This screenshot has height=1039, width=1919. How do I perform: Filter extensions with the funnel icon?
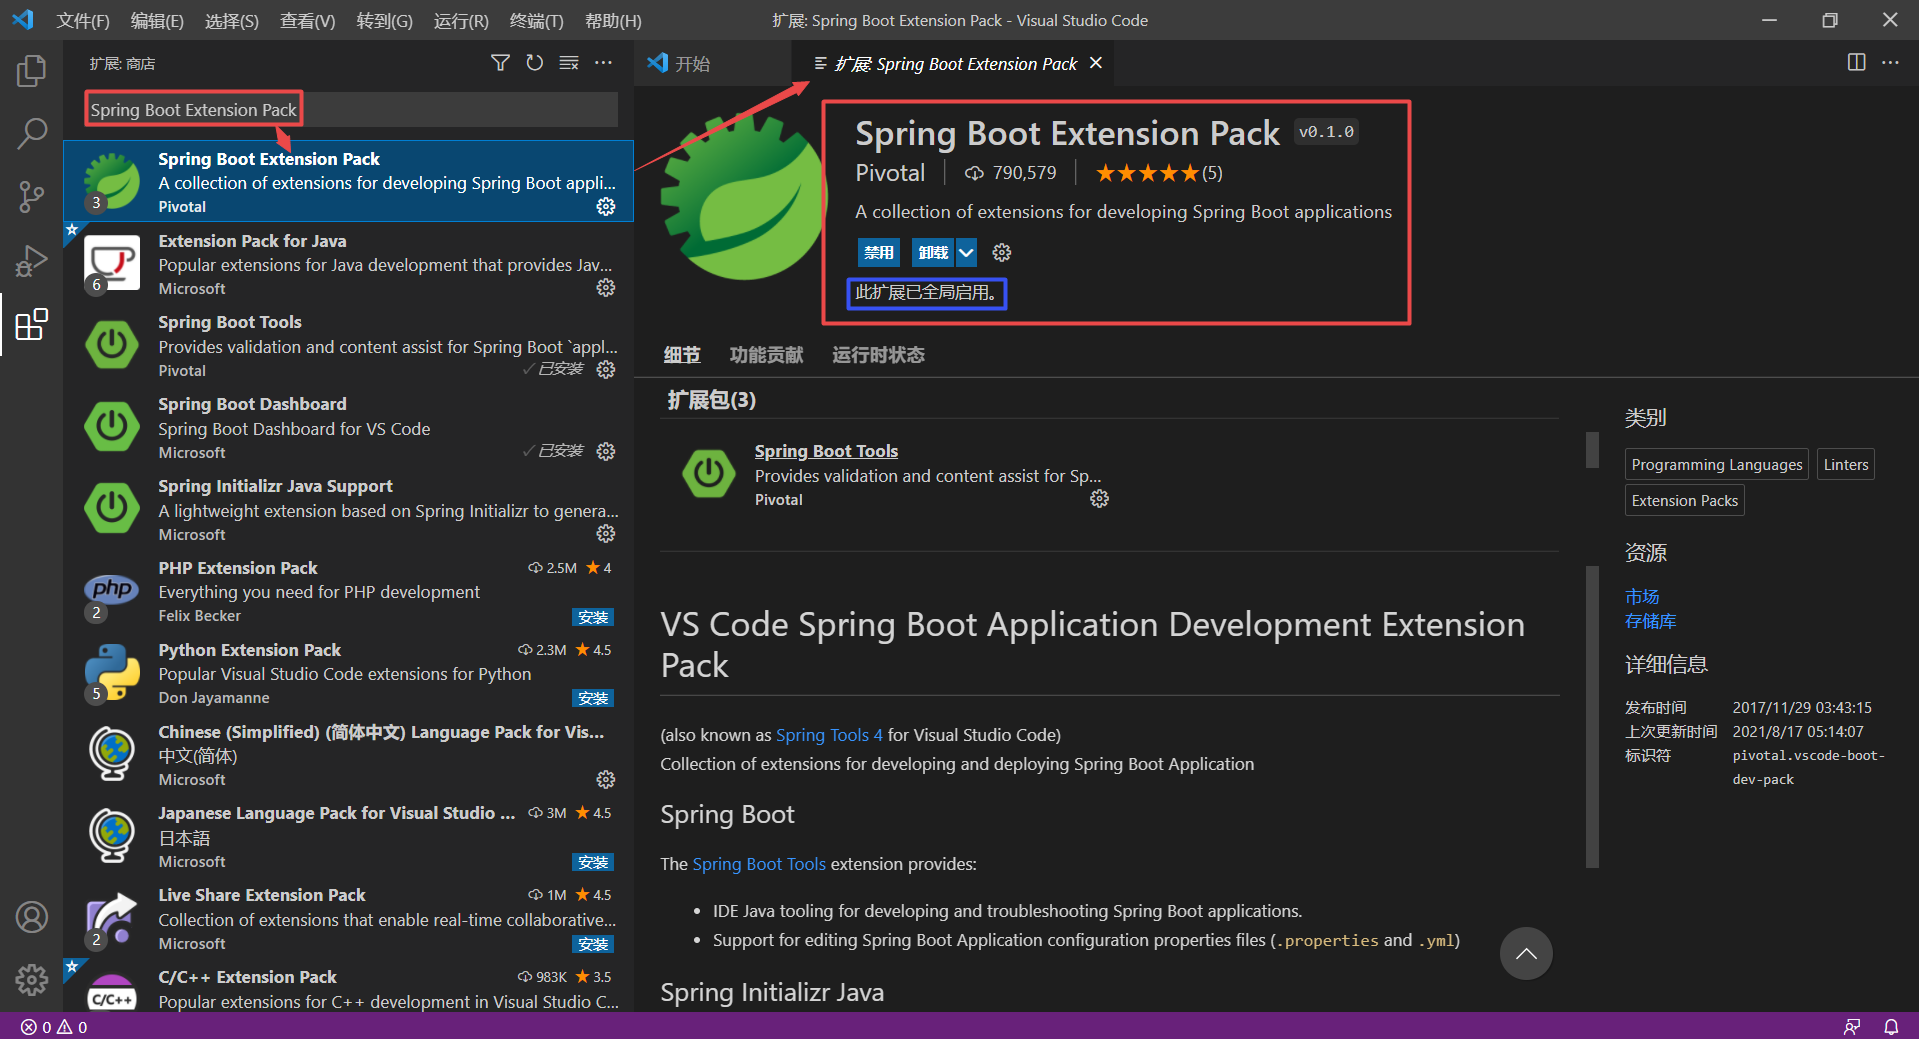pyautogui.click(x=500, y=63)
